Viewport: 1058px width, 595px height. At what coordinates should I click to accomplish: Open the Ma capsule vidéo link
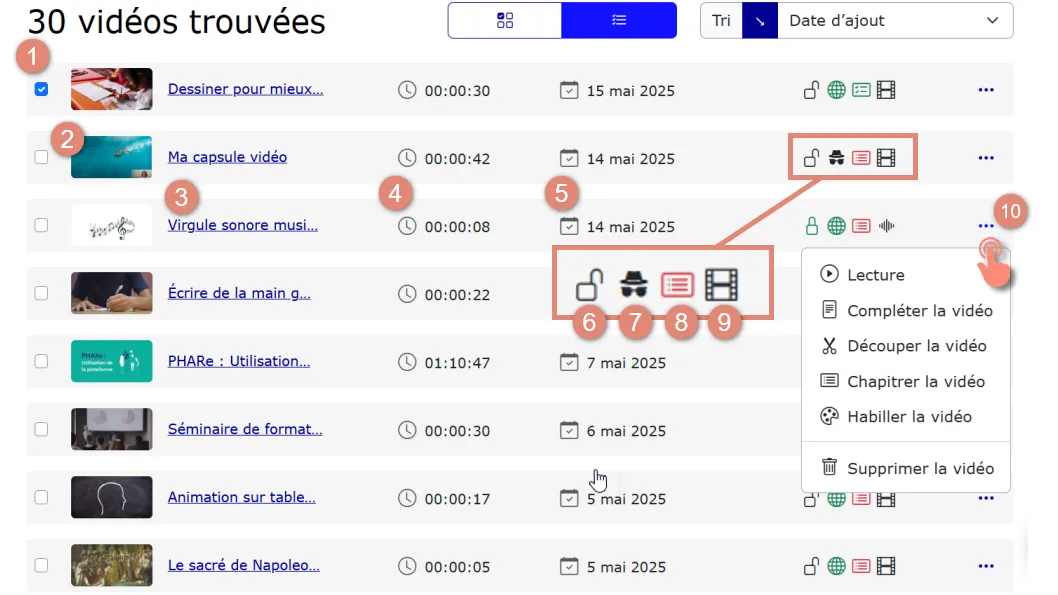(x=227, y=157)
